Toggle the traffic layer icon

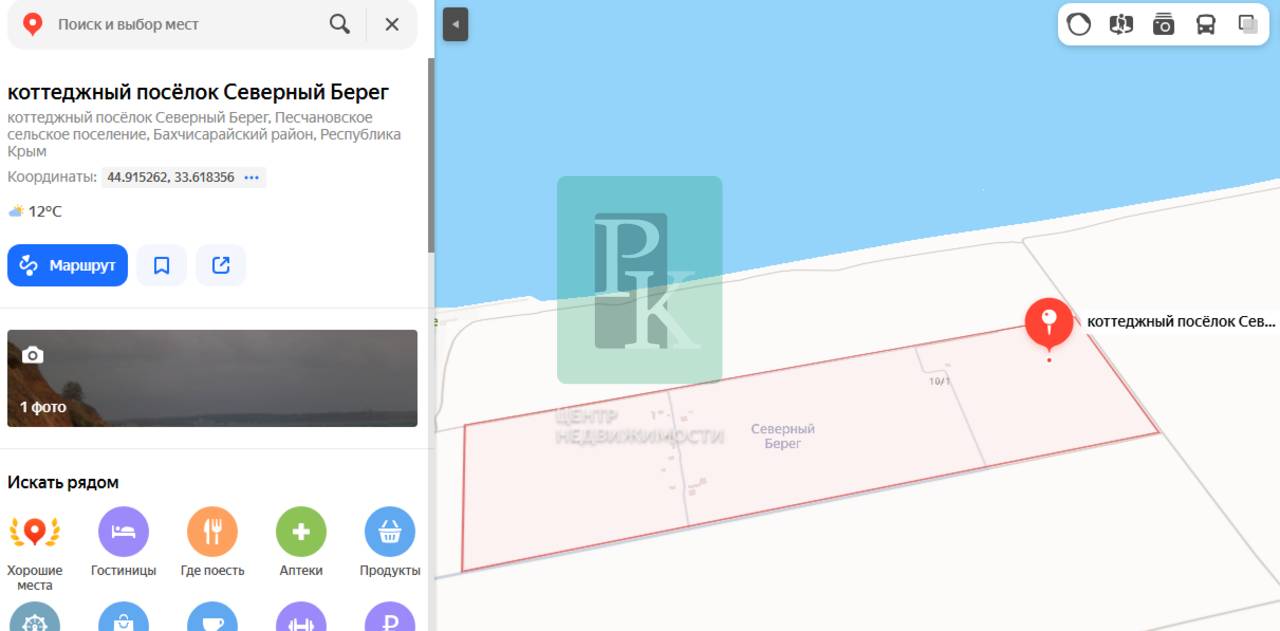(x=1079, y=24)
